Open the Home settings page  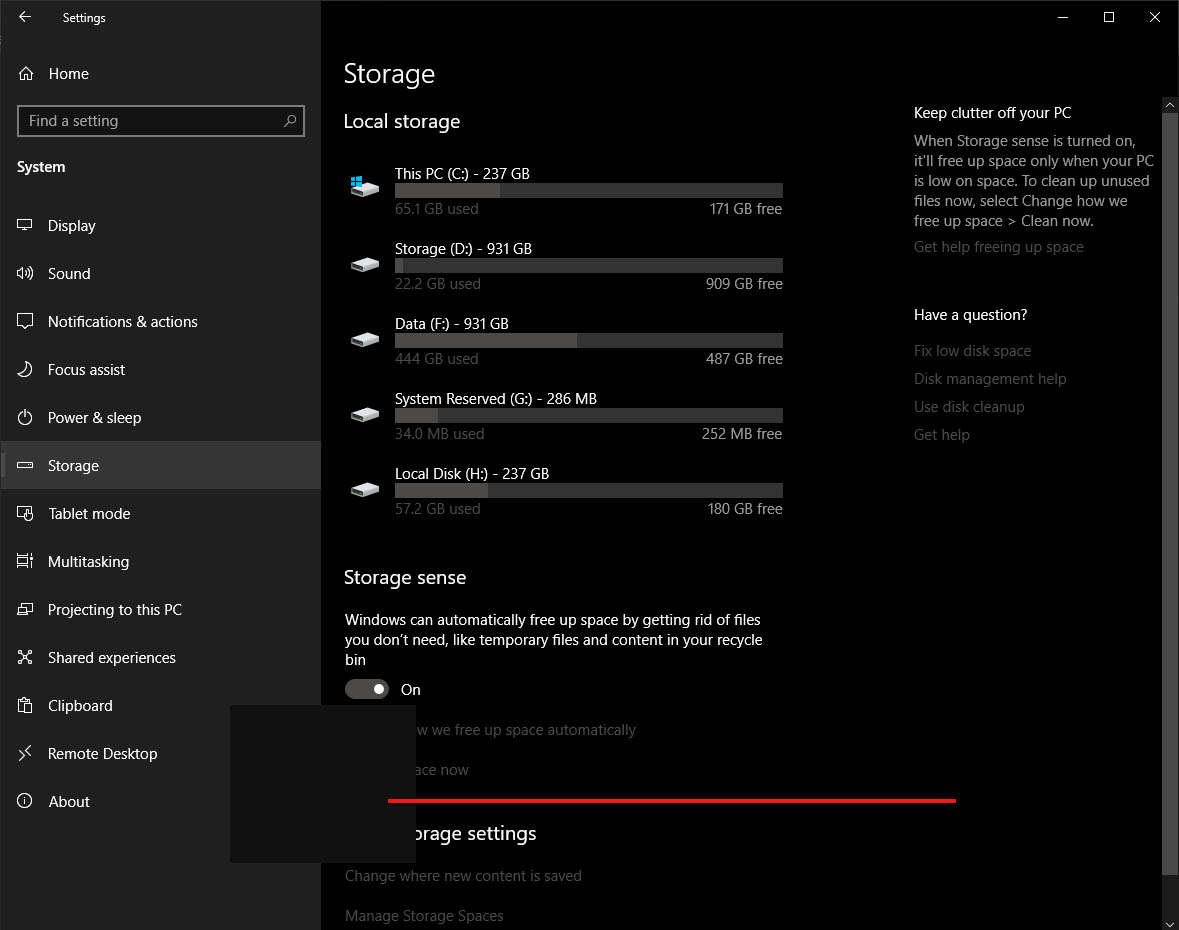(160, 74)
